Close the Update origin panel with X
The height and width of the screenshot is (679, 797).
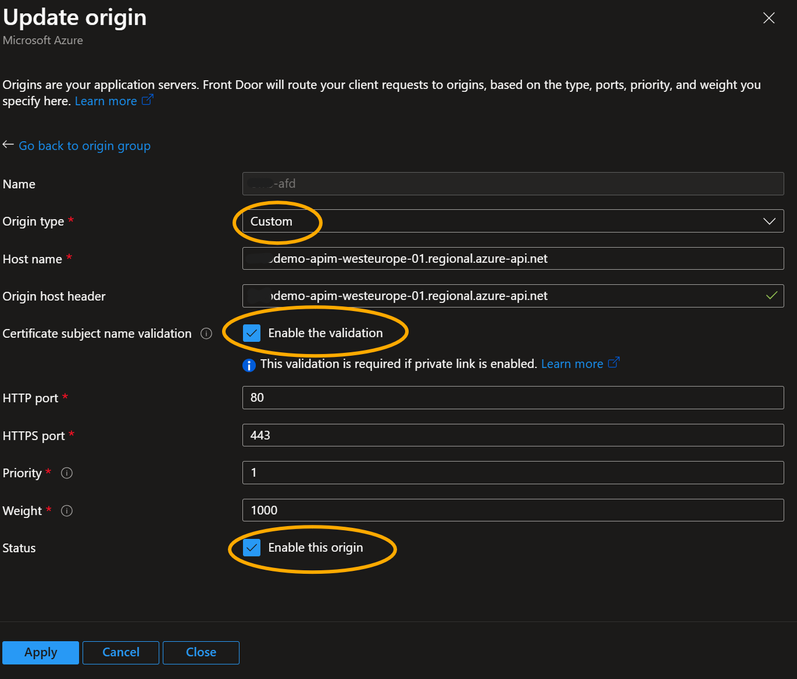768,18
